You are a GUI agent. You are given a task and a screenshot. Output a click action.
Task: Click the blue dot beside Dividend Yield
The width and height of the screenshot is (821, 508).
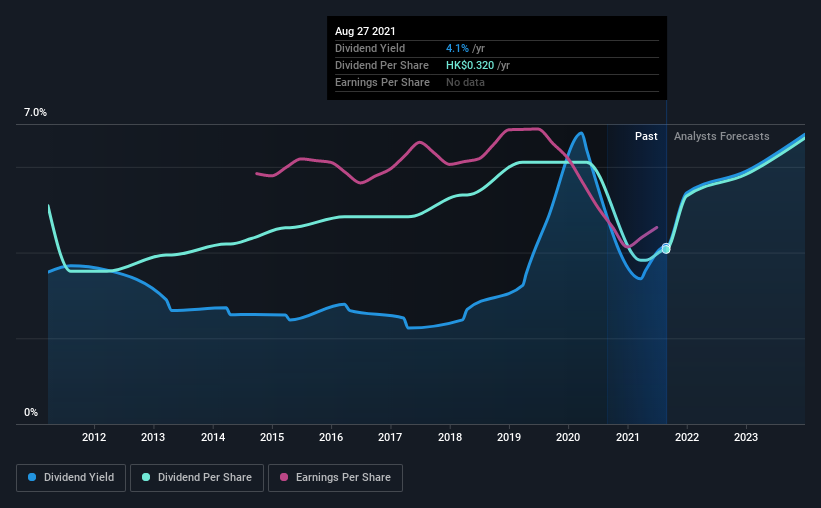(x=32, y=478)
